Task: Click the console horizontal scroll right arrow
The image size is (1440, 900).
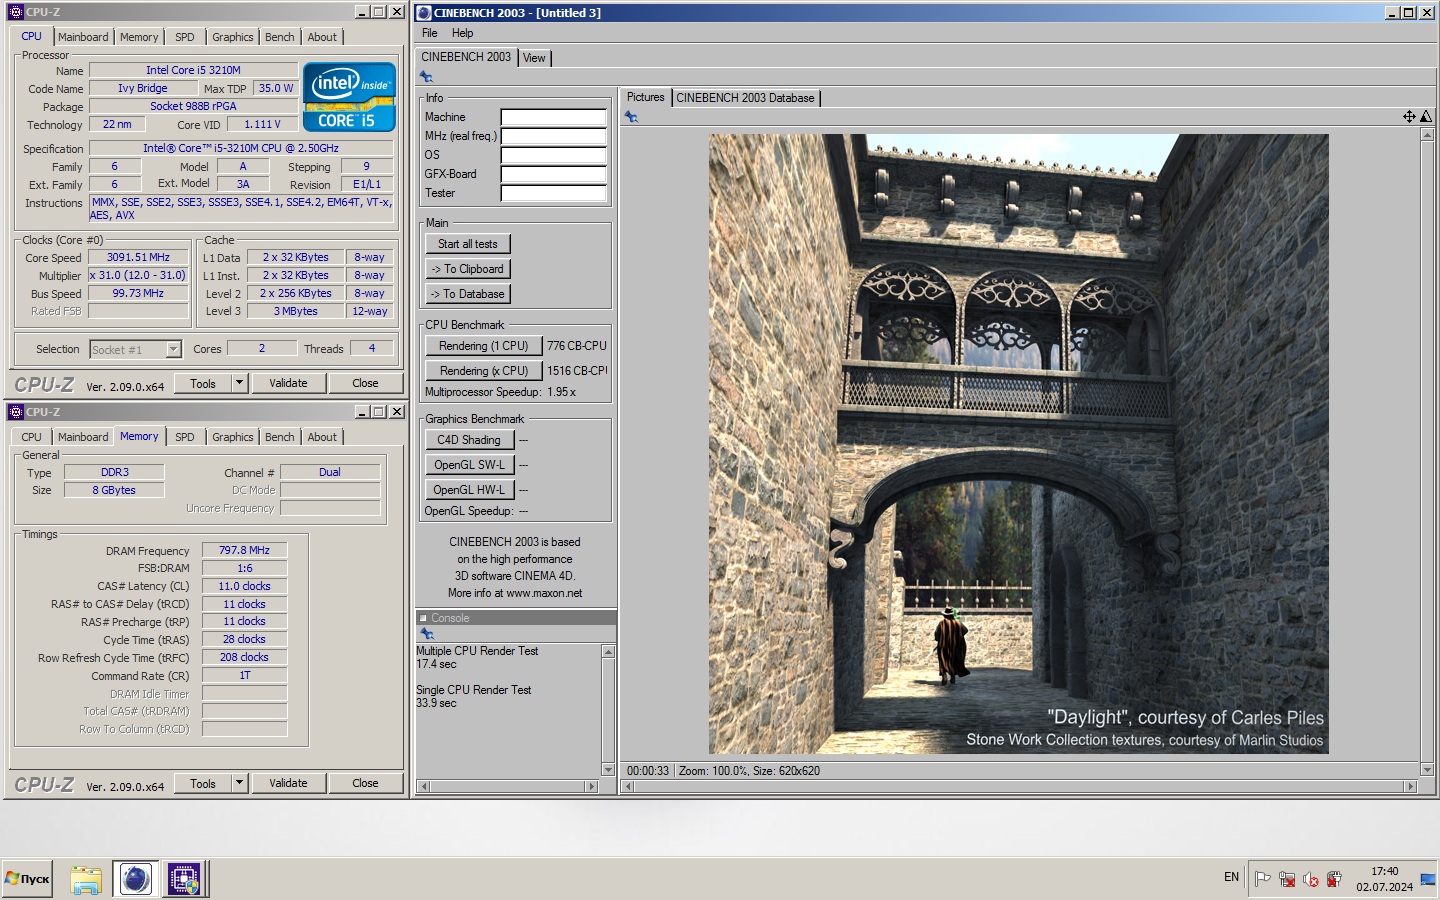Action: [591, 787]
